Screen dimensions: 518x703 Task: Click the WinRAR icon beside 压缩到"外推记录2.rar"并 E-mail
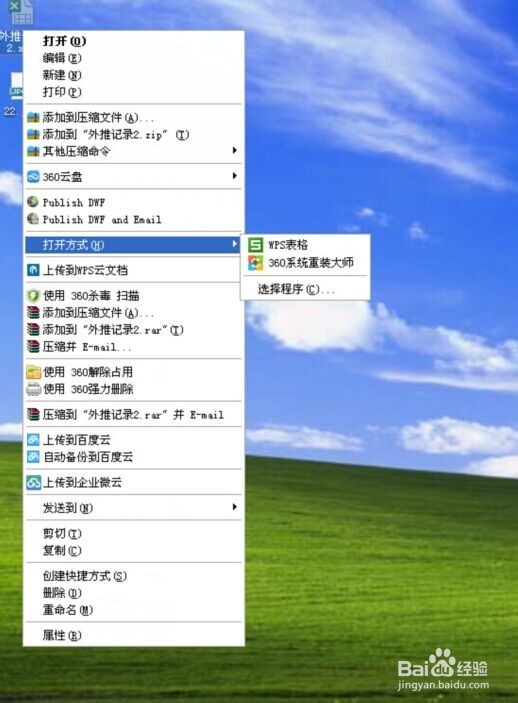33,414
